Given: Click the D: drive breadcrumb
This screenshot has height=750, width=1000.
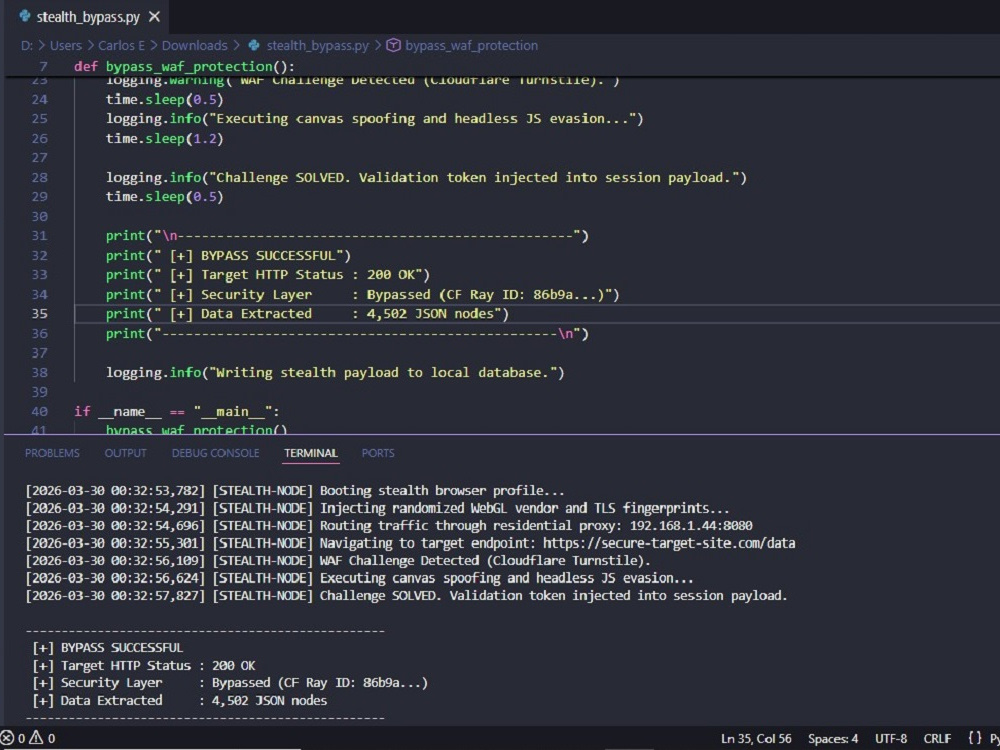Looking at the screenshot, I should (27, 45).
